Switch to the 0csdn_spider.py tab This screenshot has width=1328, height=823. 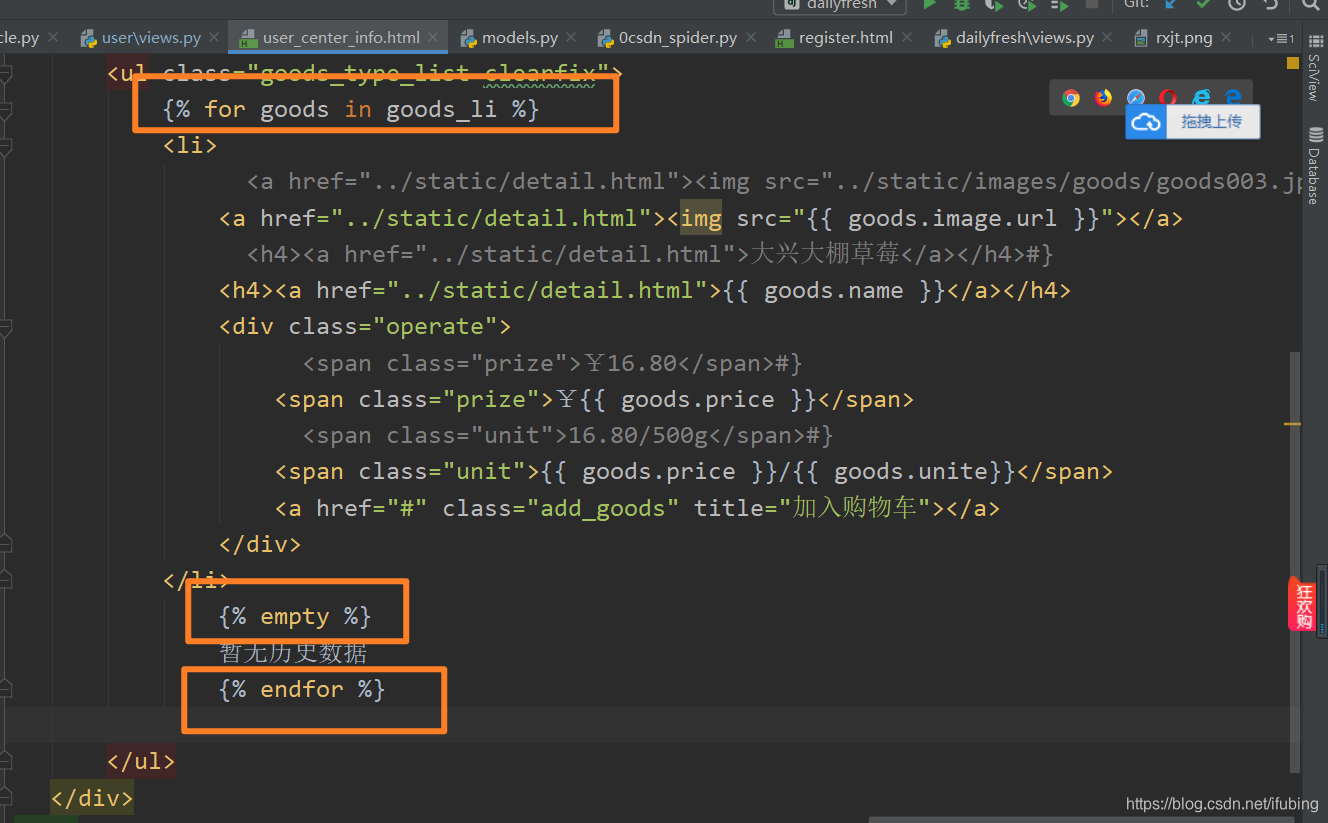(x=677, y=38)
